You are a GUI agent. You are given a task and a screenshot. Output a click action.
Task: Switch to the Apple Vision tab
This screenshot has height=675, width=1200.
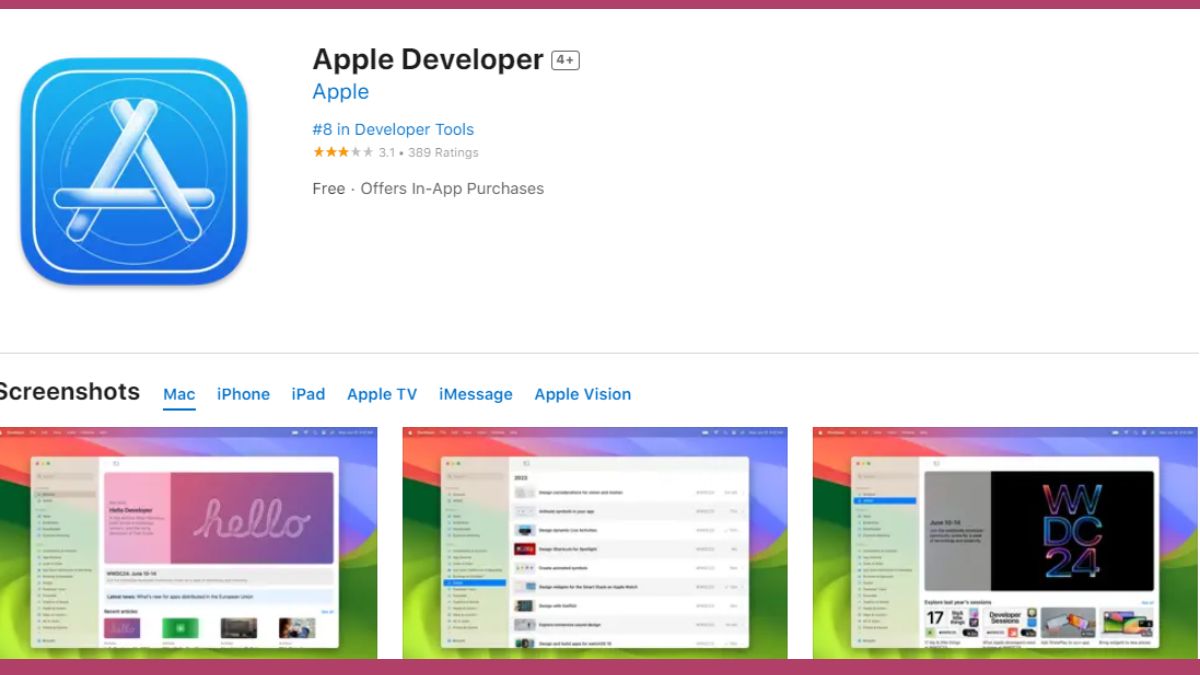(582, 394)
